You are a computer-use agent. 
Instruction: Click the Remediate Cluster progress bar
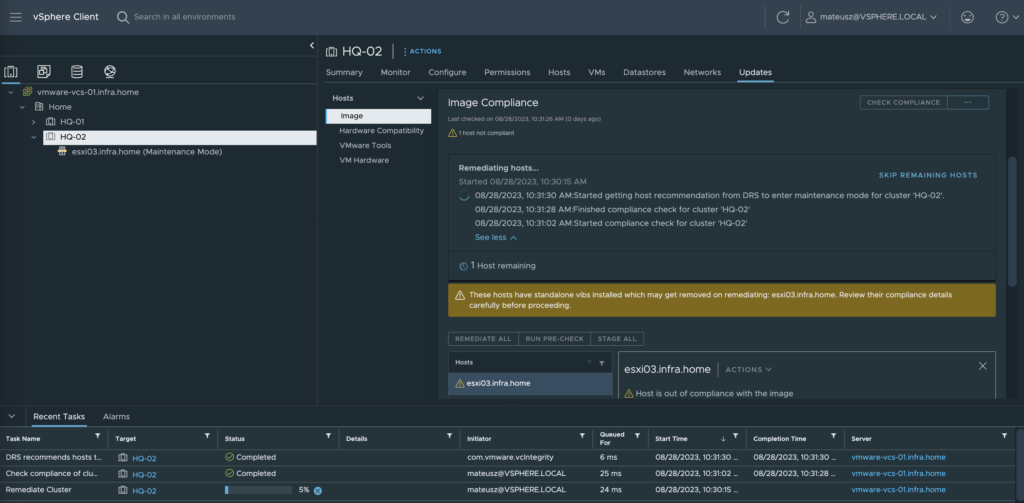[x=258, y=490]
